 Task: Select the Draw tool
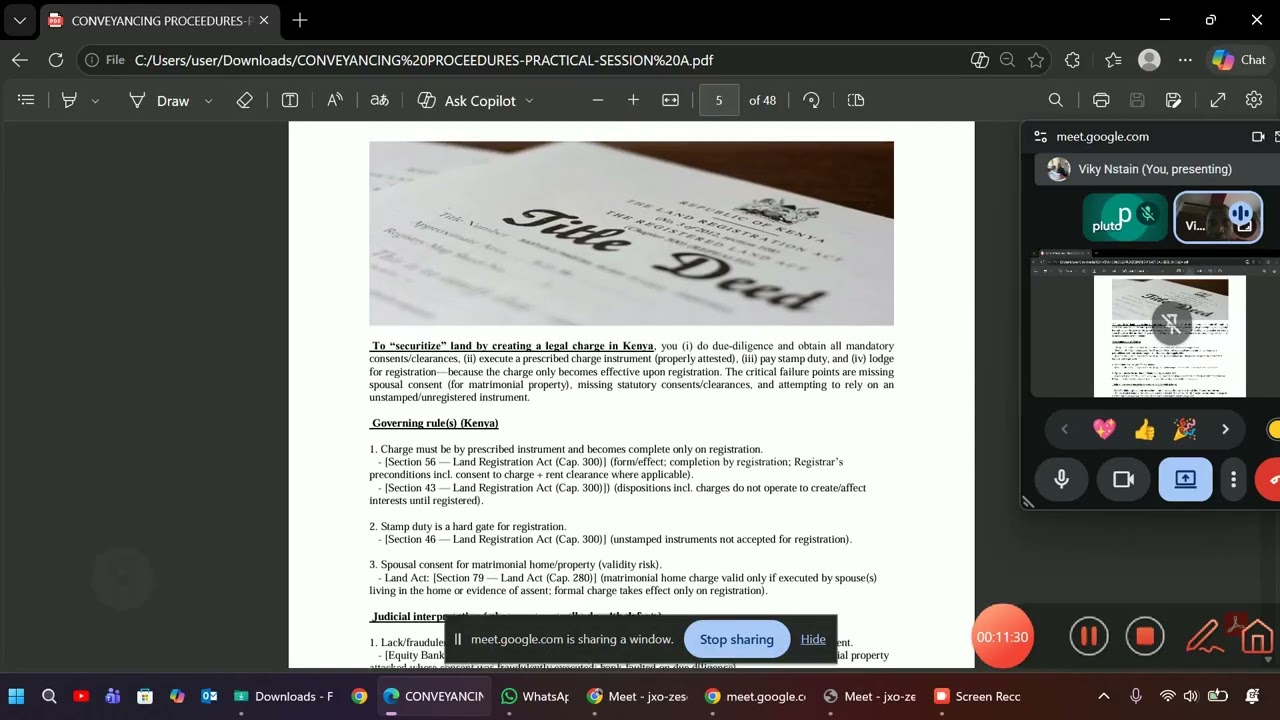(159, 100)
